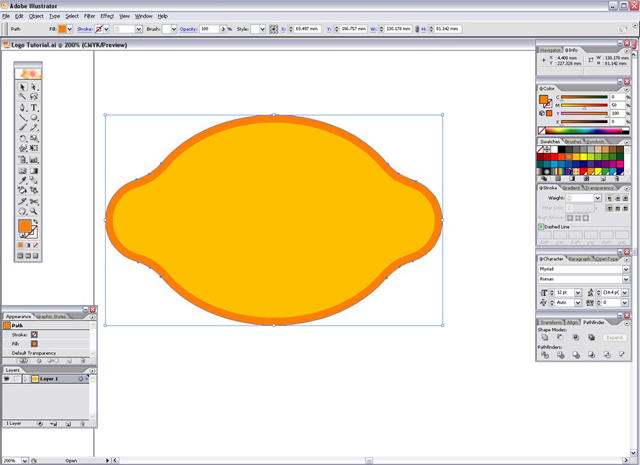Select the Direct Selection tool
The height and width of the screenshot is (465, 640).
(34, 87)
